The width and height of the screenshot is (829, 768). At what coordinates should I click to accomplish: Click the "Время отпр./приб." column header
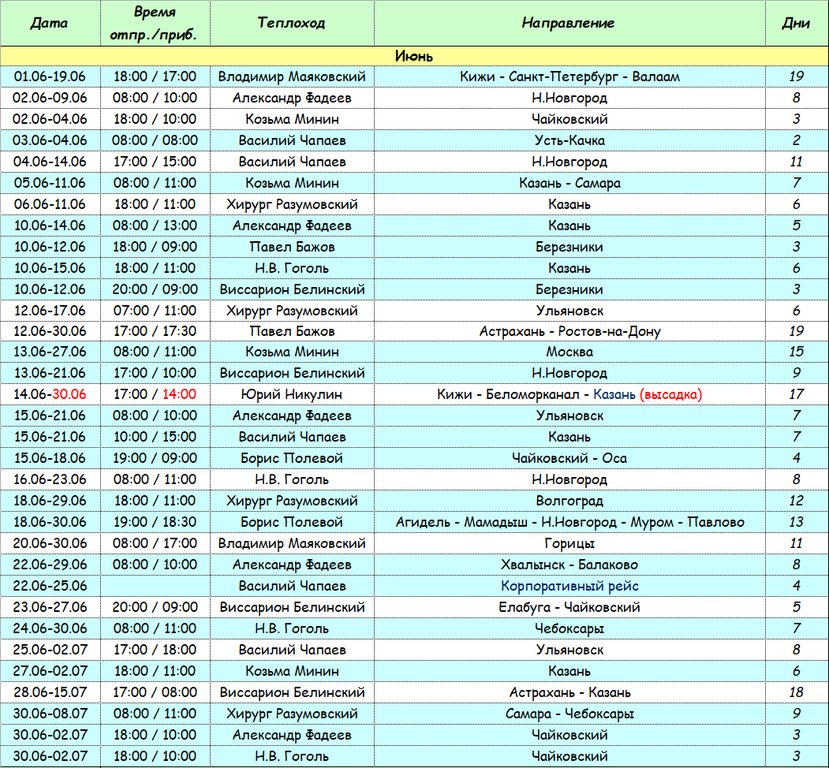point(154,23)
